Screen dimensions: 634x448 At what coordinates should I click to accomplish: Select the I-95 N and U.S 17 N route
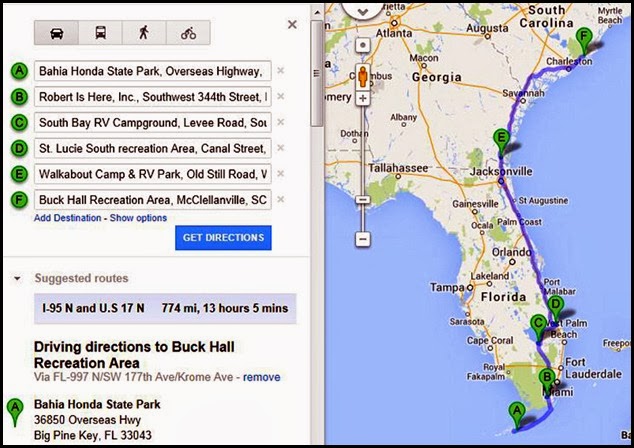(x=165, y=309)
